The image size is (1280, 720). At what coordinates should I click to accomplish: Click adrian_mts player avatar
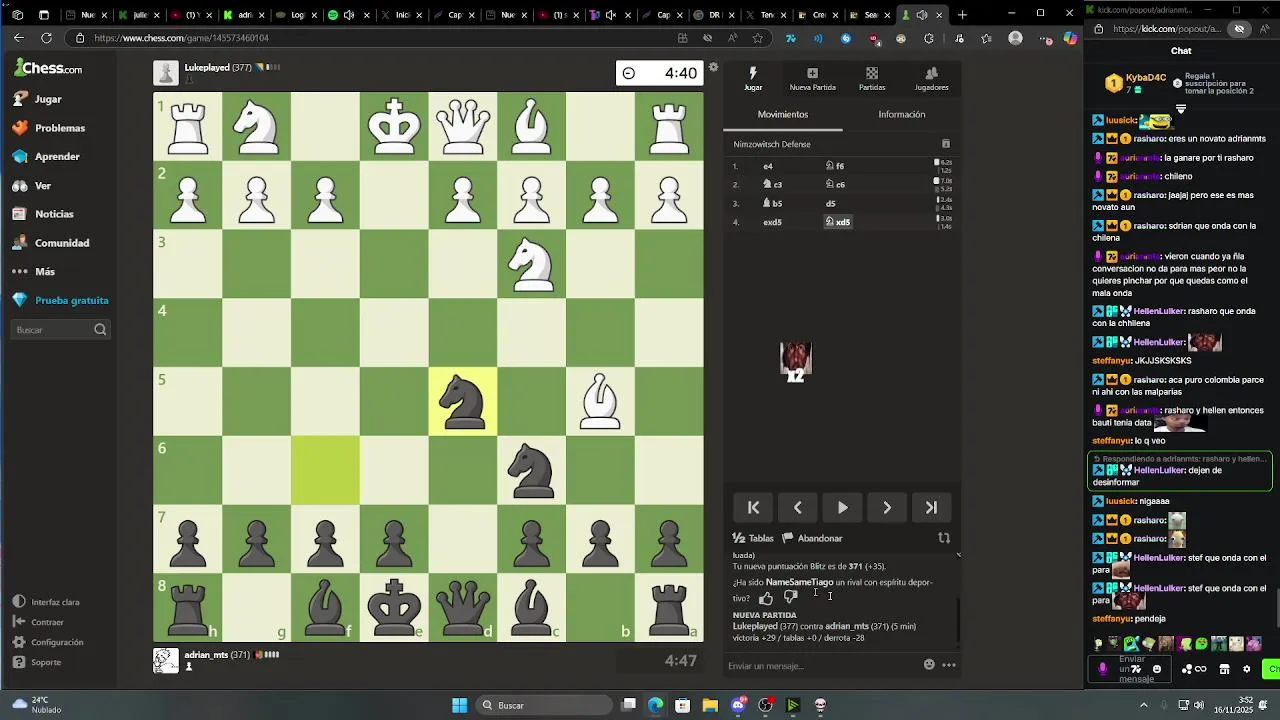(166, 660)
